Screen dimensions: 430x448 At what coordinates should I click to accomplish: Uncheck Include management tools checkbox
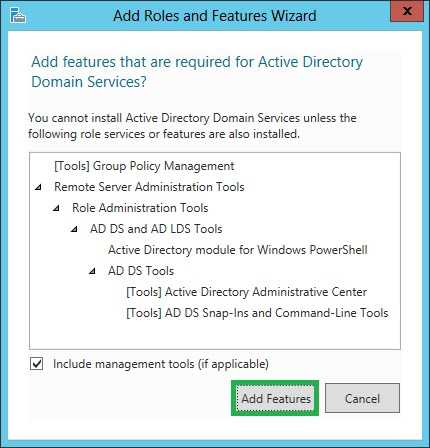pos(36,363)
